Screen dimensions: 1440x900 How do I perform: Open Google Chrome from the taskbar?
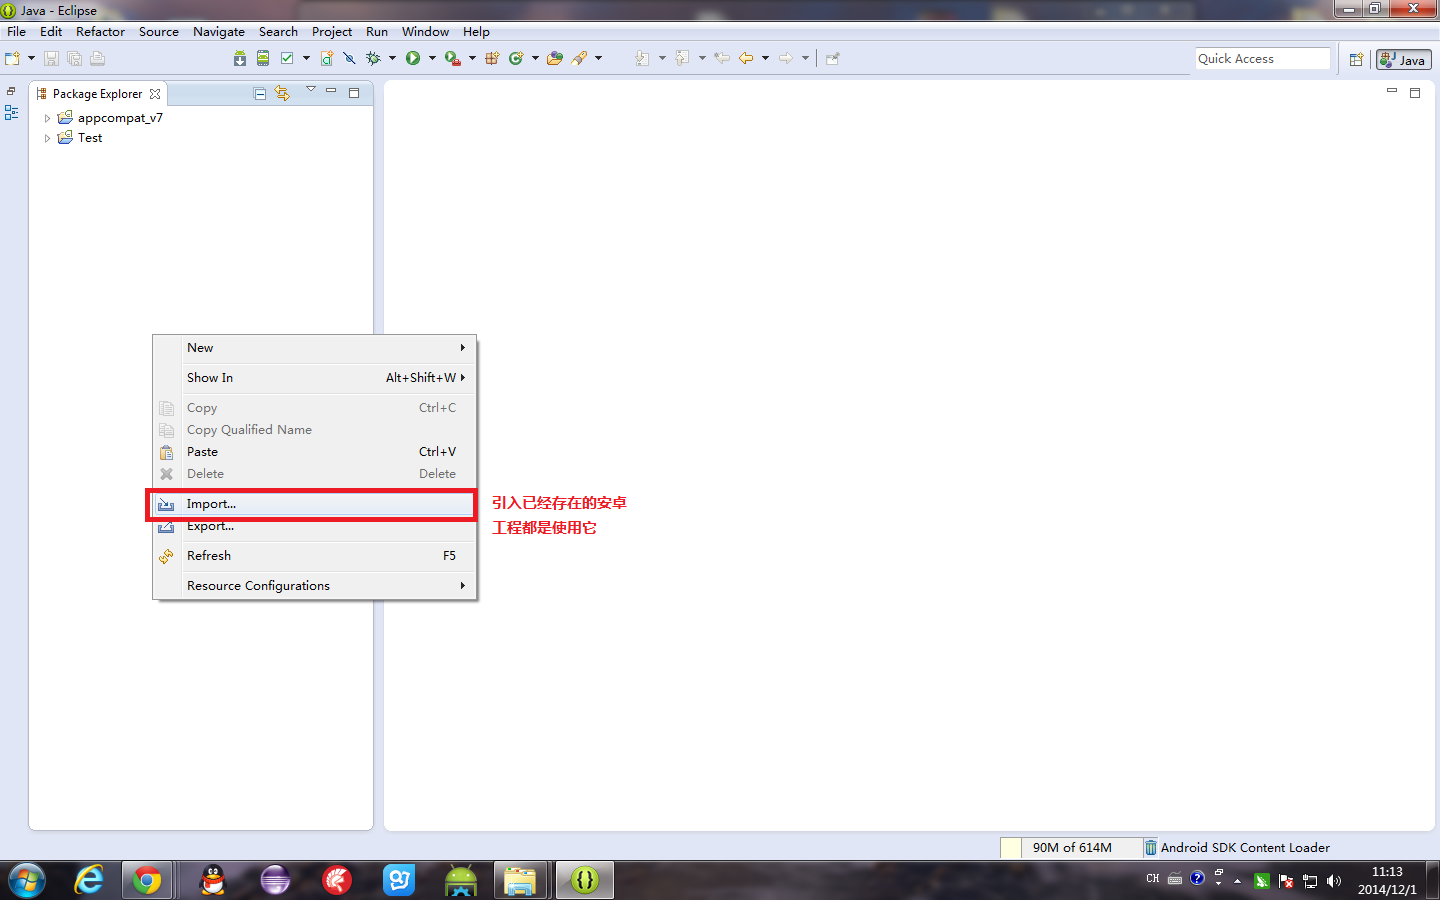(x=147, y=880)
